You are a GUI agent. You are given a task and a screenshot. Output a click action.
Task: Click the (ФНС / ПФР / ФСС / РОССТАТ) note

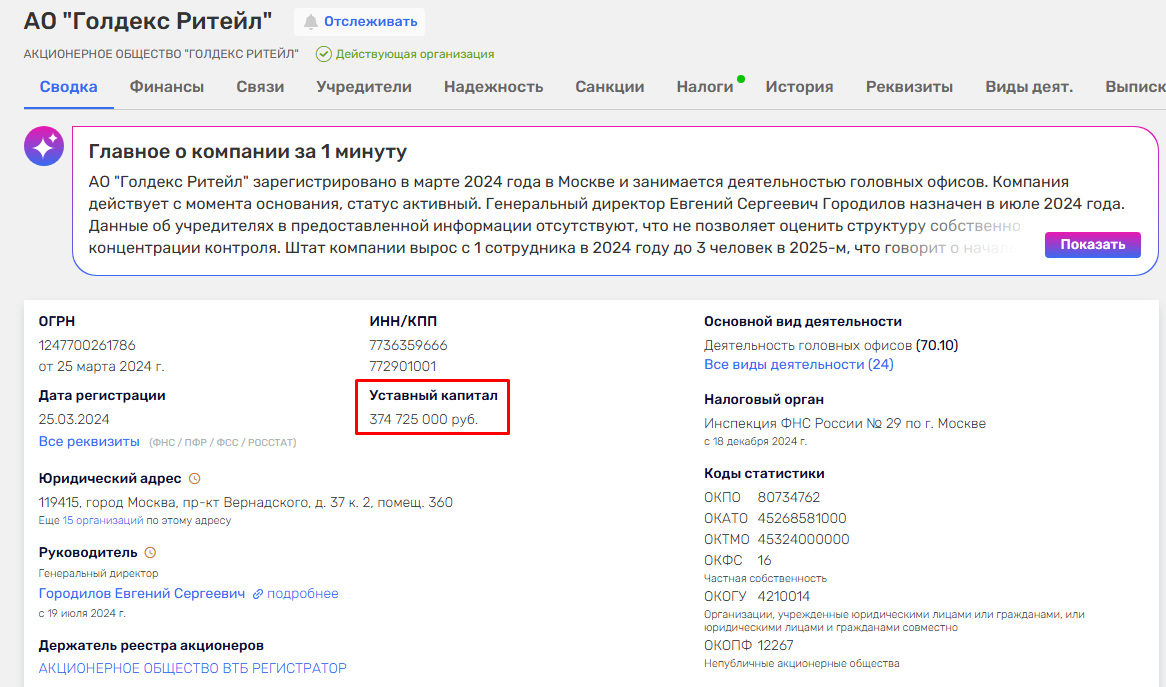click(222, 442)
